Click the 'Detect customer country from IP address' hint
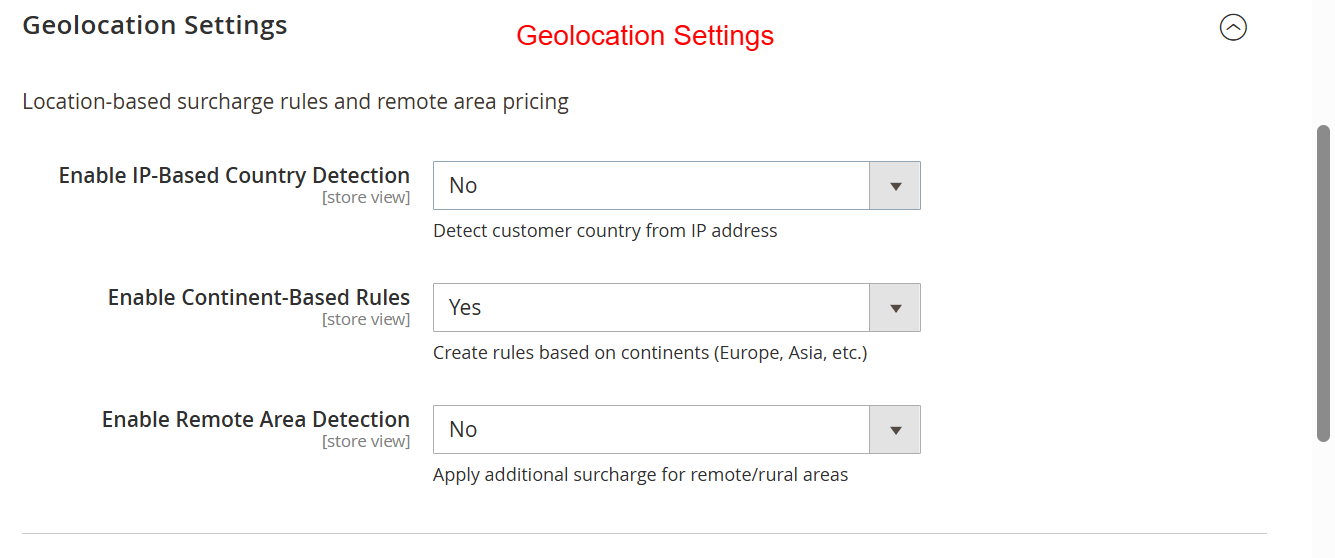The height and width of the screenshot is (558, 1335). [605, 231]
